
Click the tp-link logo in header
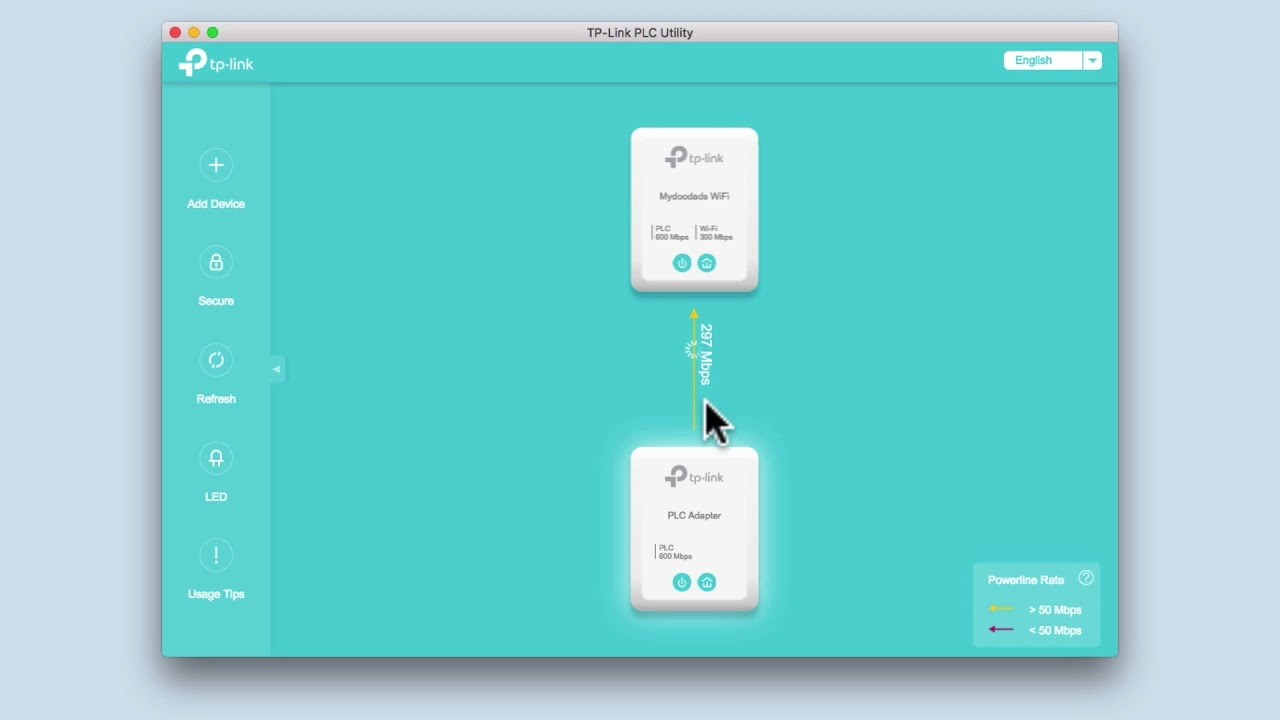[216, 63]
